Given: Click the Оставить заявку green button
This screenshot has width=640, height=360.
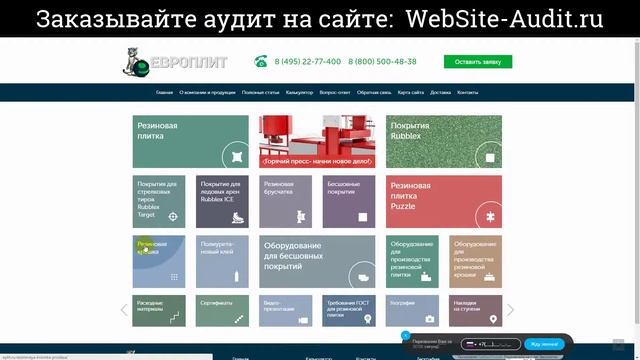Looking at the screenshot, I should [478, 62].
